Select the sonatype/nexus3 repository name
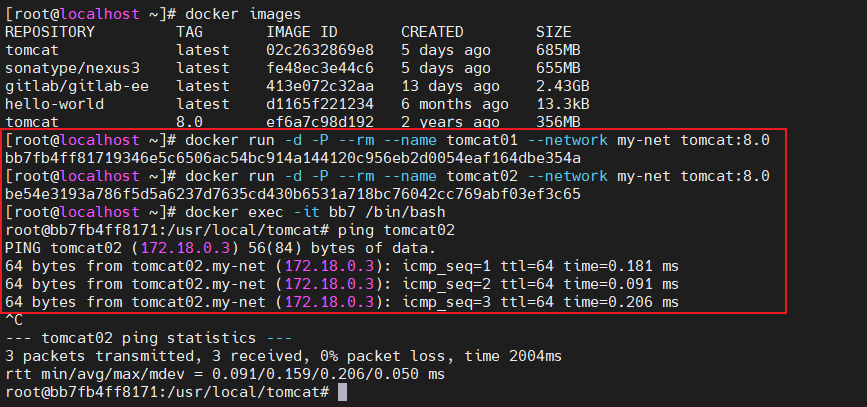Viewport: 867px width, 407px height. click(72, 68)
